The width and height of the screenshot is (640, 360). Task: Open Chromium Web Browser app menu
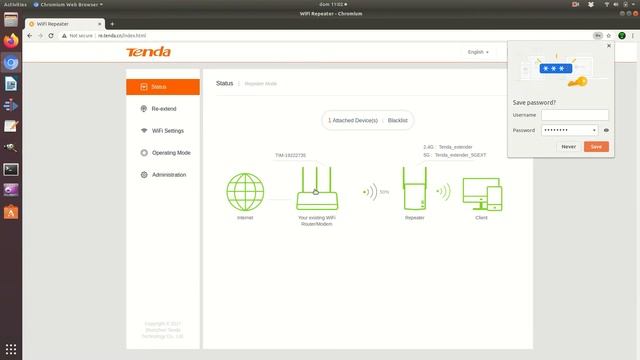[x=68, y=4]
